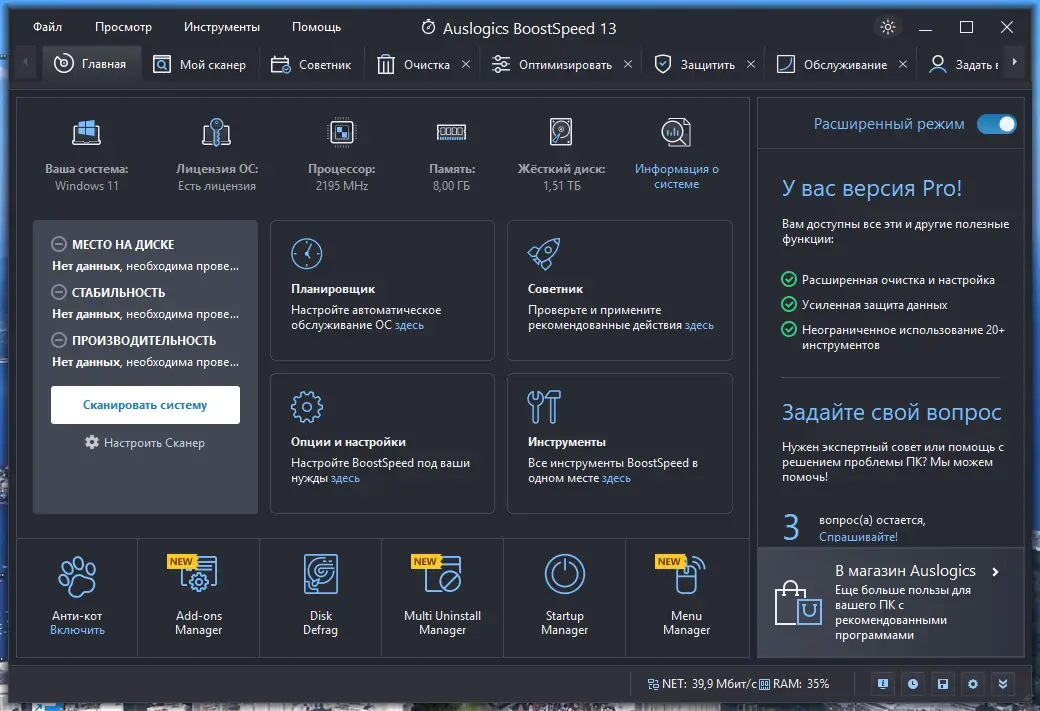This screenshot has height=711, width=1040.
Task: Click the processor chip icon
Action: pos(342,132)
